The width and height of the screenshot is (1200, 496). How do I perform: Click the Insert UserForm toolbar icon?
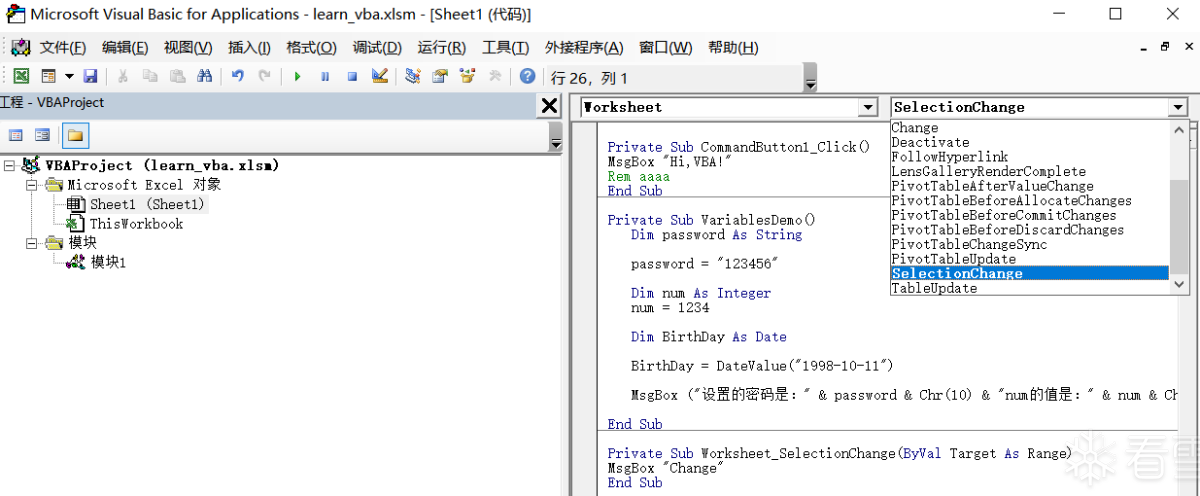tap(47, 77)
